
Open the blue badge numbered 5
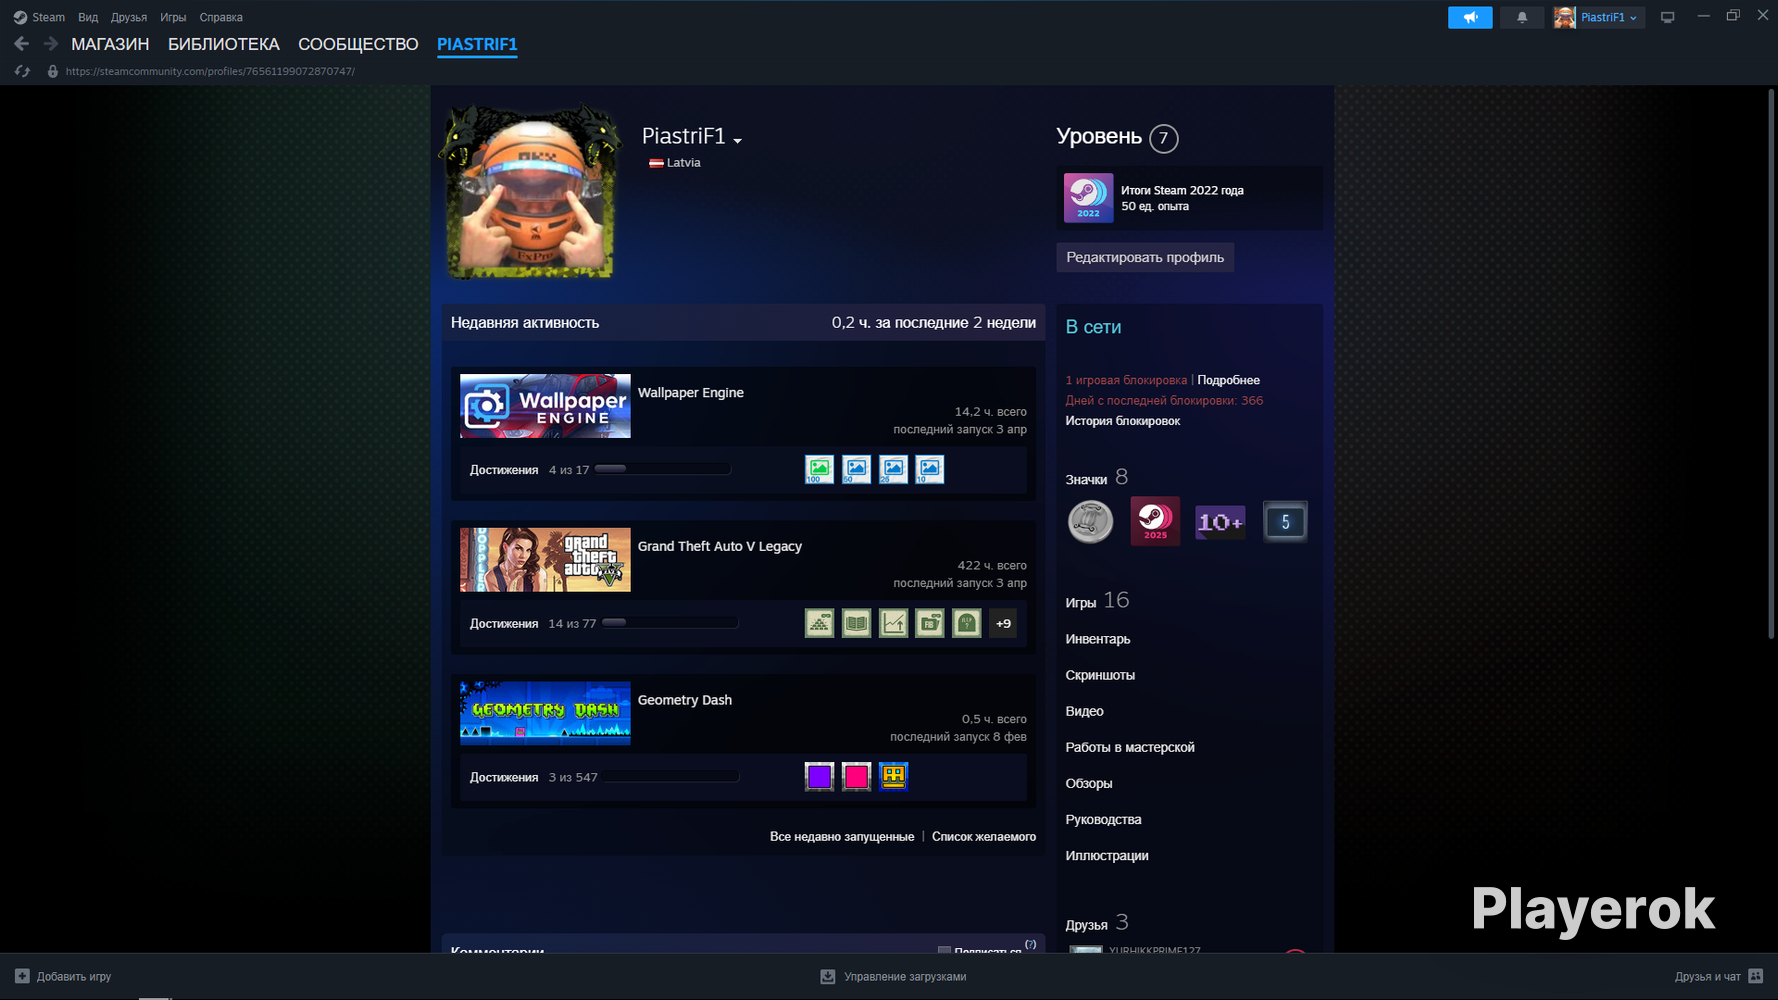point(1285,521)
